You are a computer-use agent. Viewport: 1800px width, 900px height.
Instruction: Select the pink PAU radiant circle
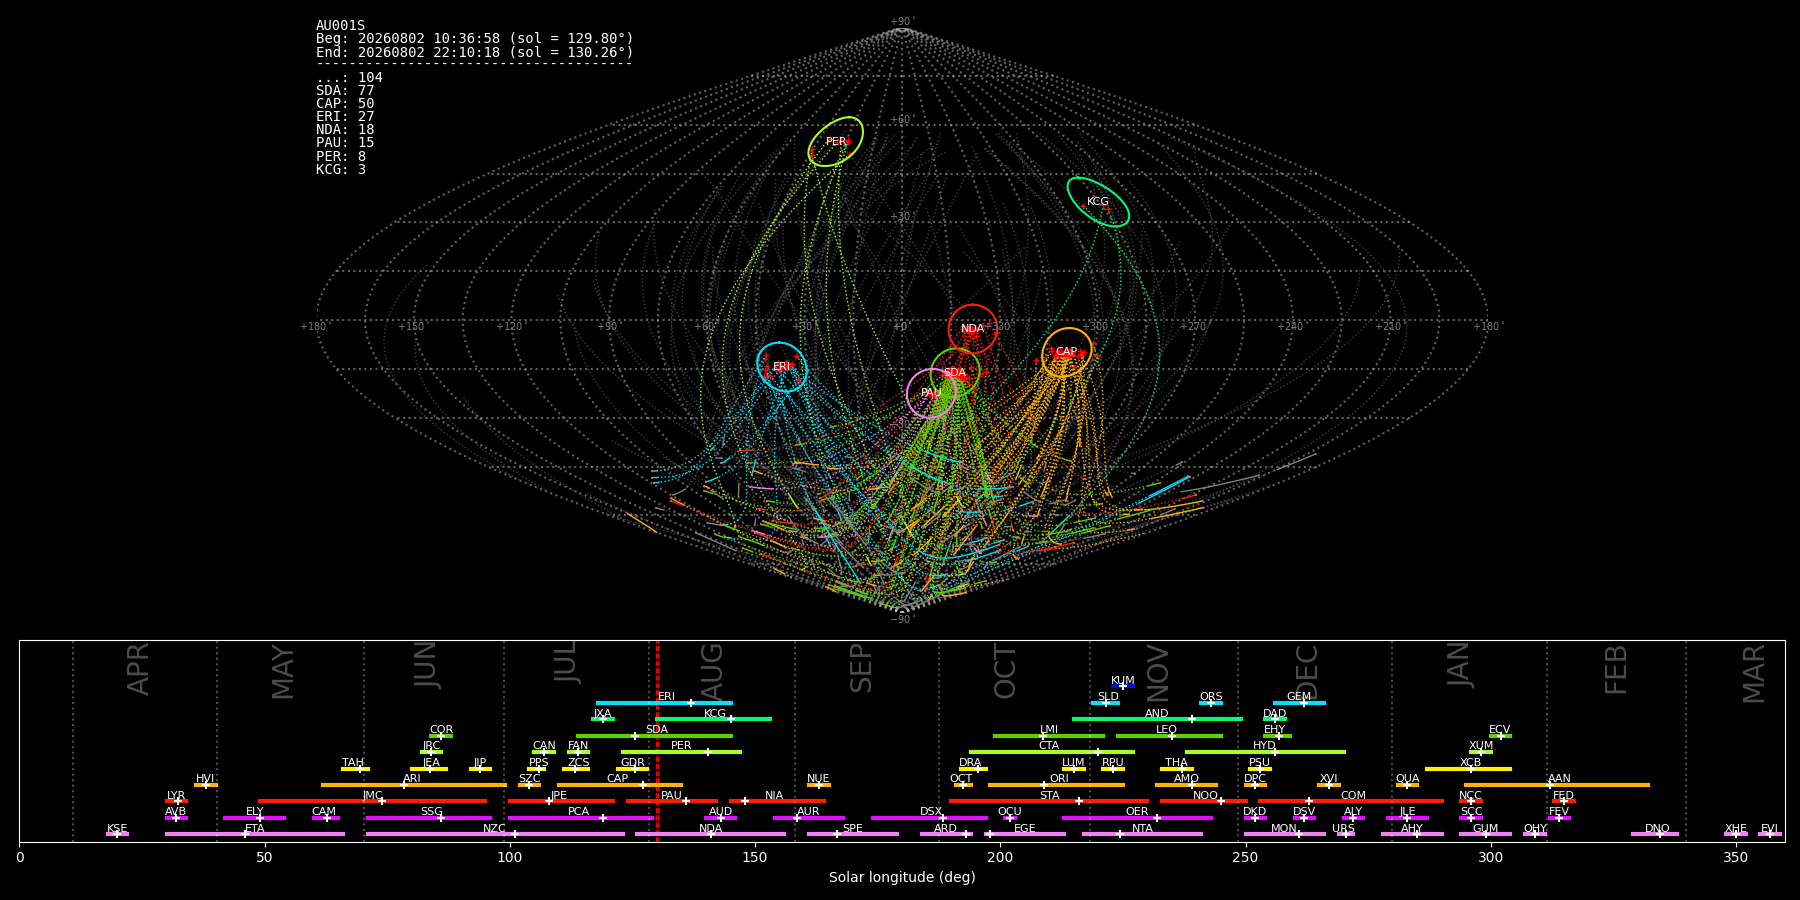coord(931,393)
